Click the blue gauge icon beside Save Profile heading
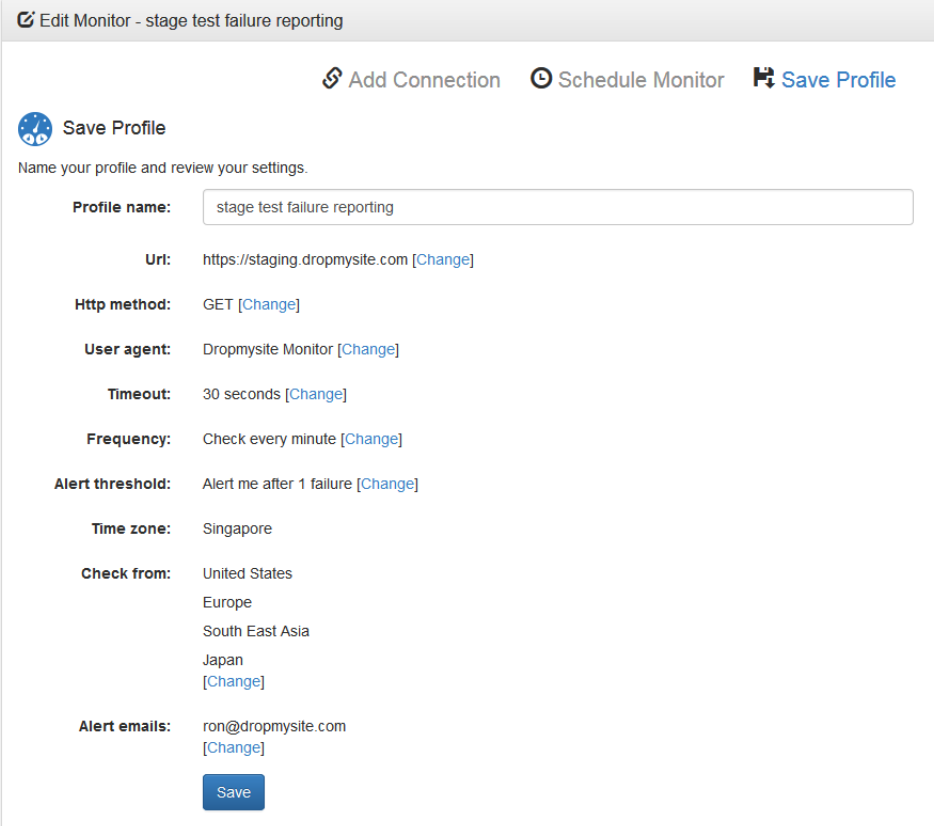Viewport: 934px width, 826px height. tap(35, 129)
